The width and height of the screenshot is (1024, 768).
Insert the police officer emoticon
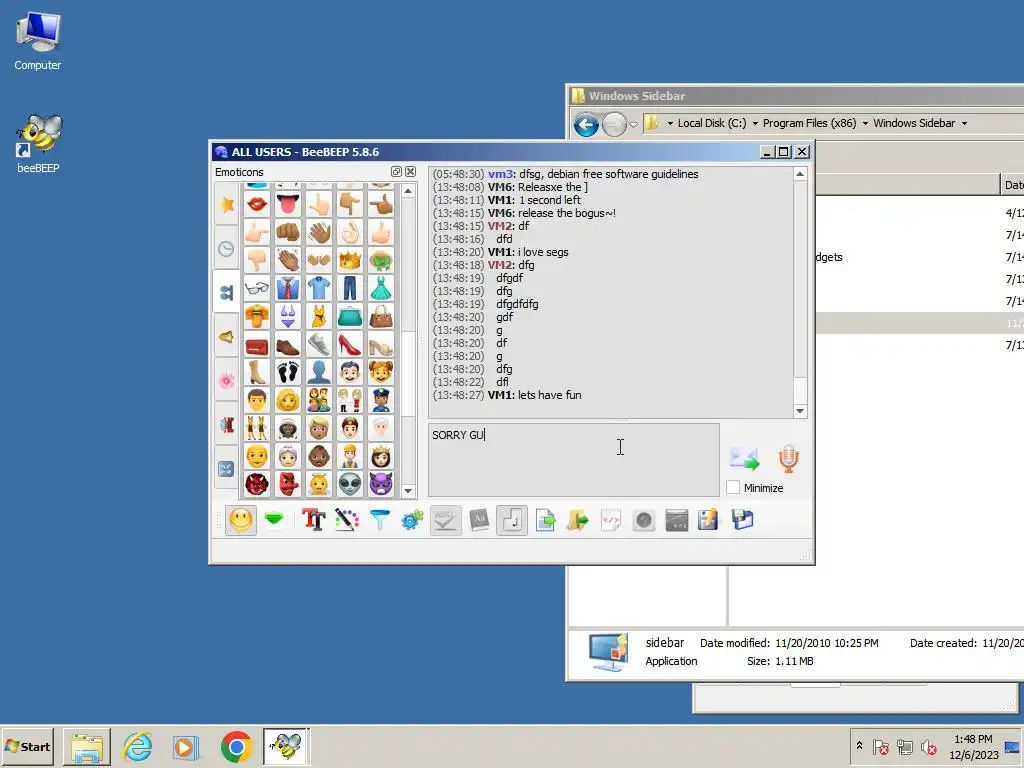click(x=380, y=400)
